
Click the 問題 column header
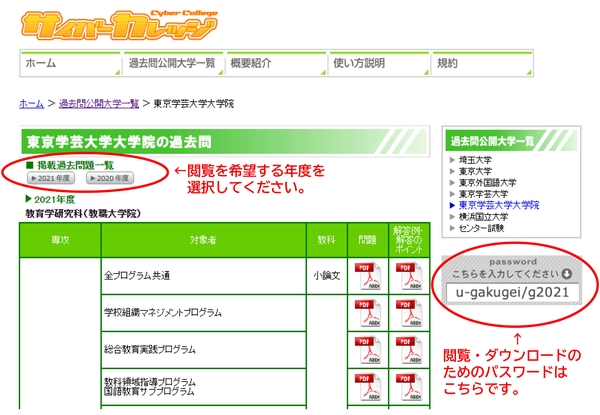[368, 240]
